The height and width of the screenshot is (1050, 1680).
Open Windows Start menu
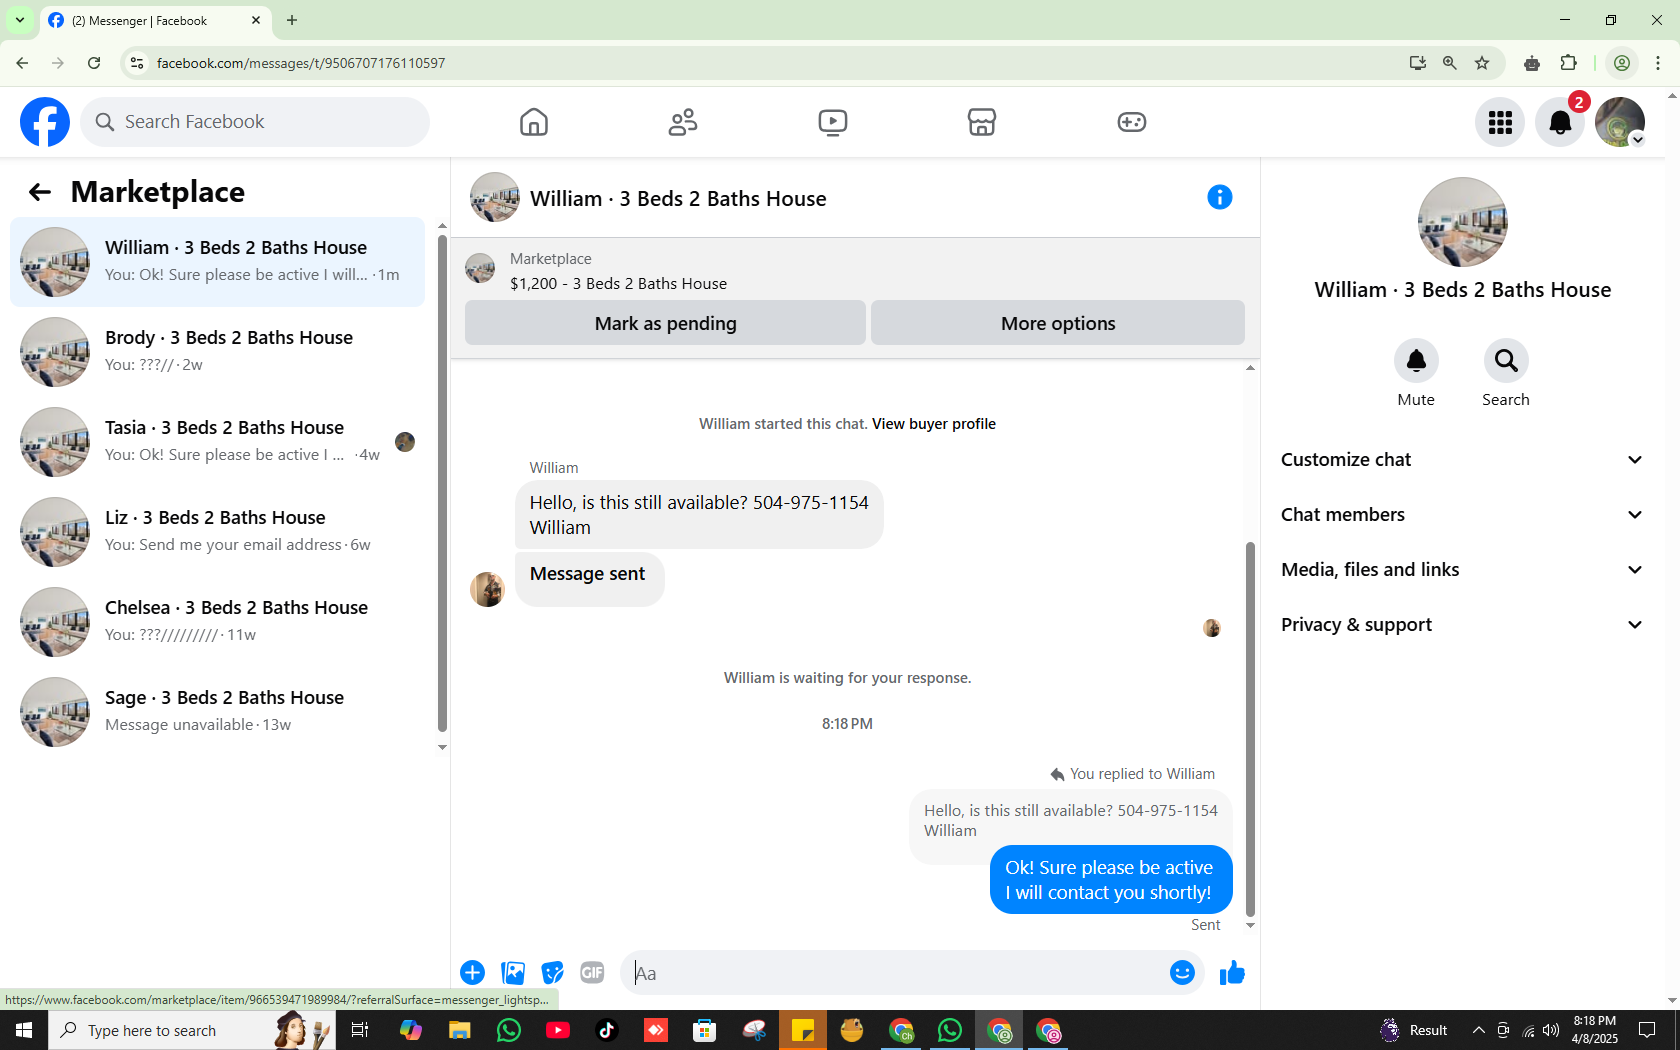point(24,1030)
